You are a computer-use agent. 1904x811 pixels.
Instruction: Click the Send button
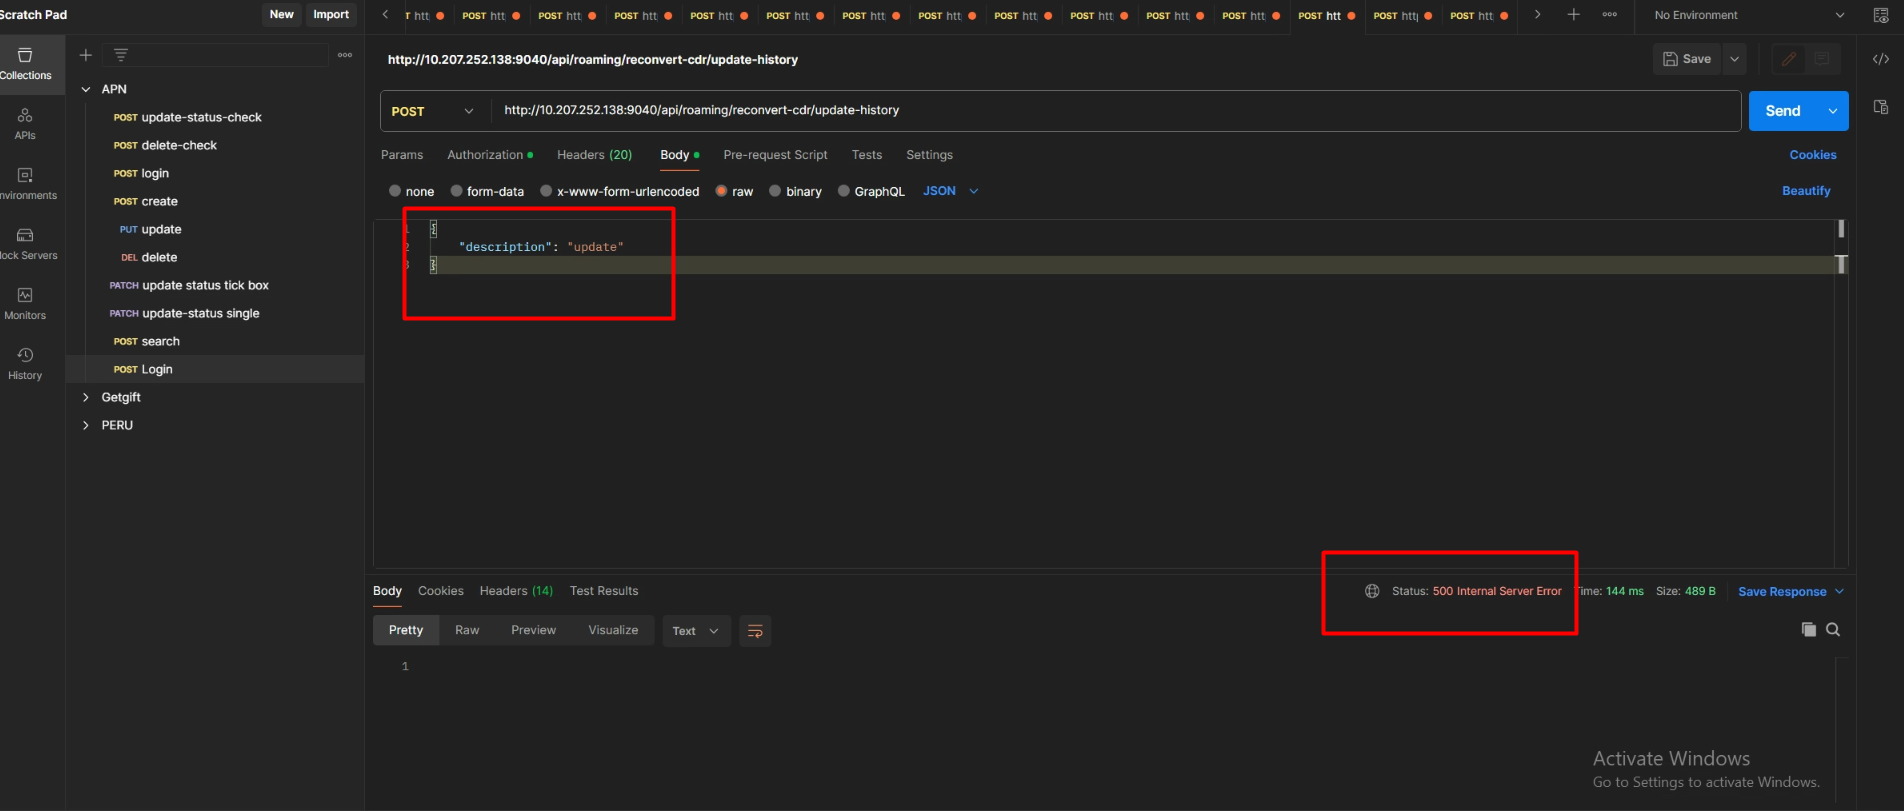[1782, 111]
